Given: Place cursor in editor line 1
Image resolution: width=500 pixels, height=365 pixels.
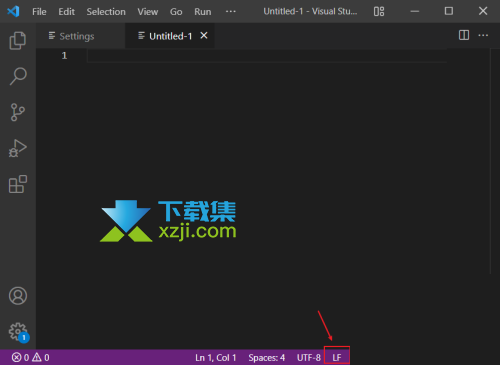Looking at the screenshot, I should click(267, 56).
